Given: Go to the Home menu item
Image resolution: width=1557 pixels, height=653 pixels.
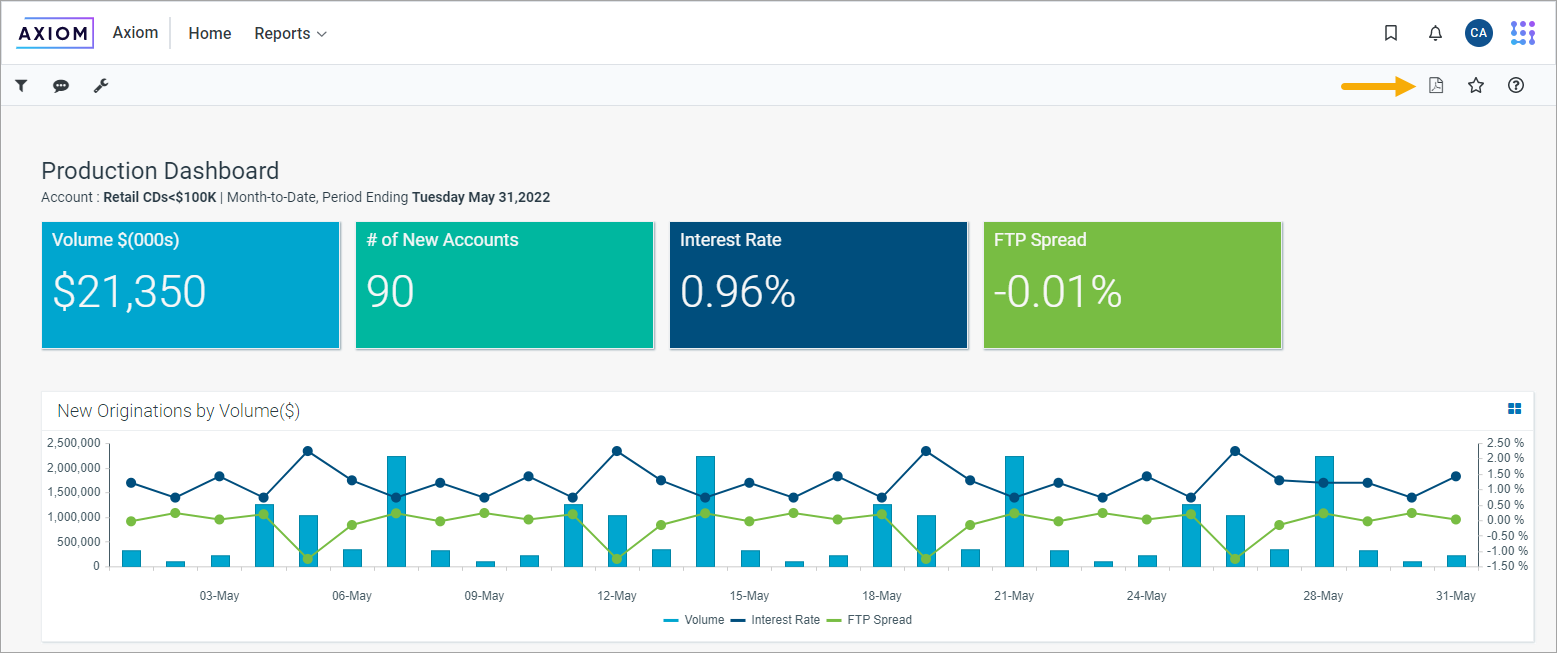Looking at the screenshot, I should 210,33.
